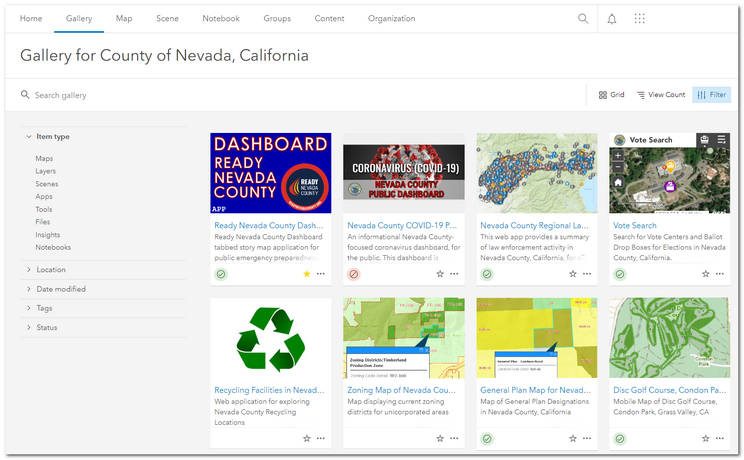
Task: Toggle the Filter panel button
Action: point(712,95)
